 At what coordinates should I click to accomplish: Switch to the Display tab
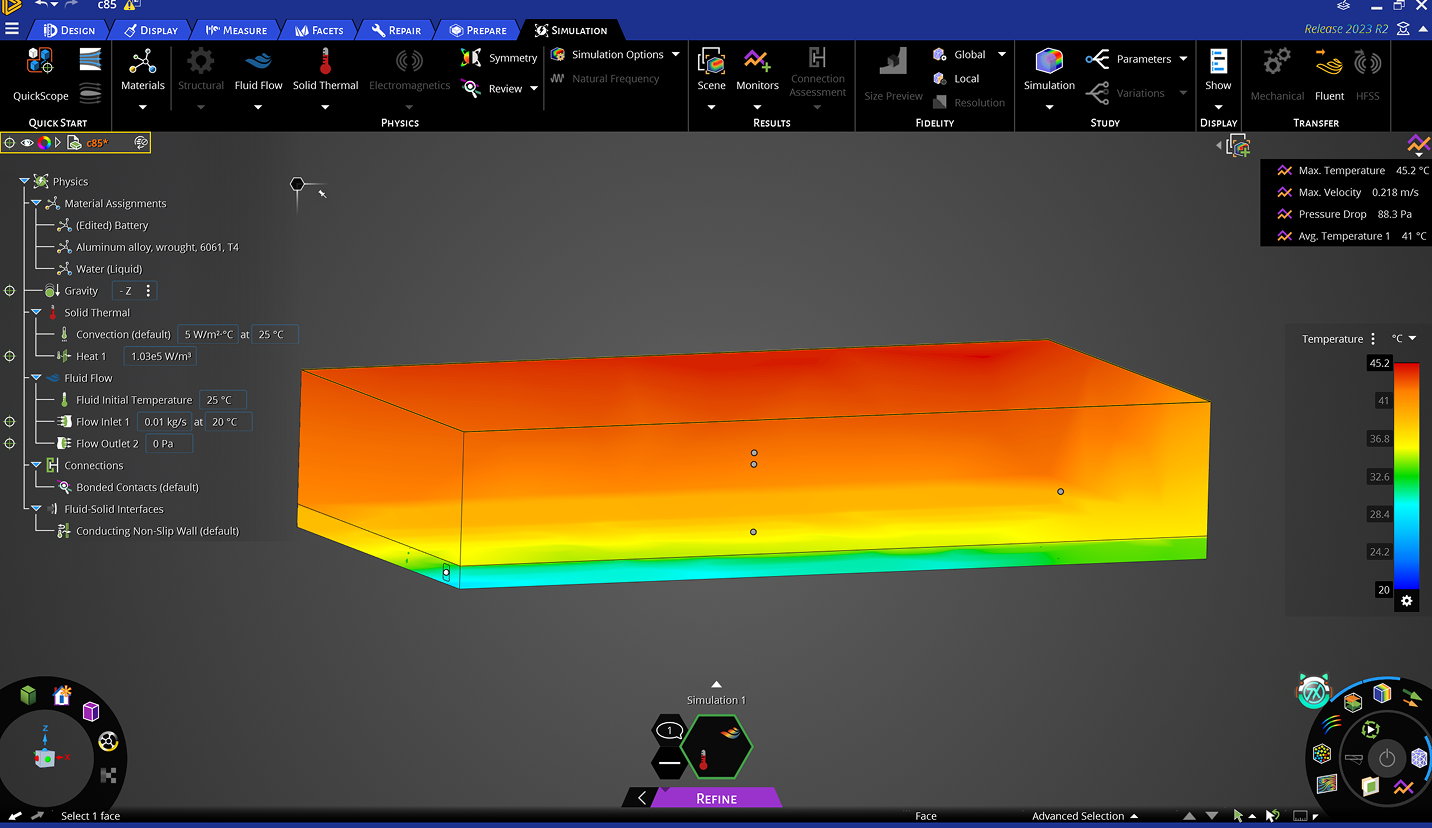150,30
